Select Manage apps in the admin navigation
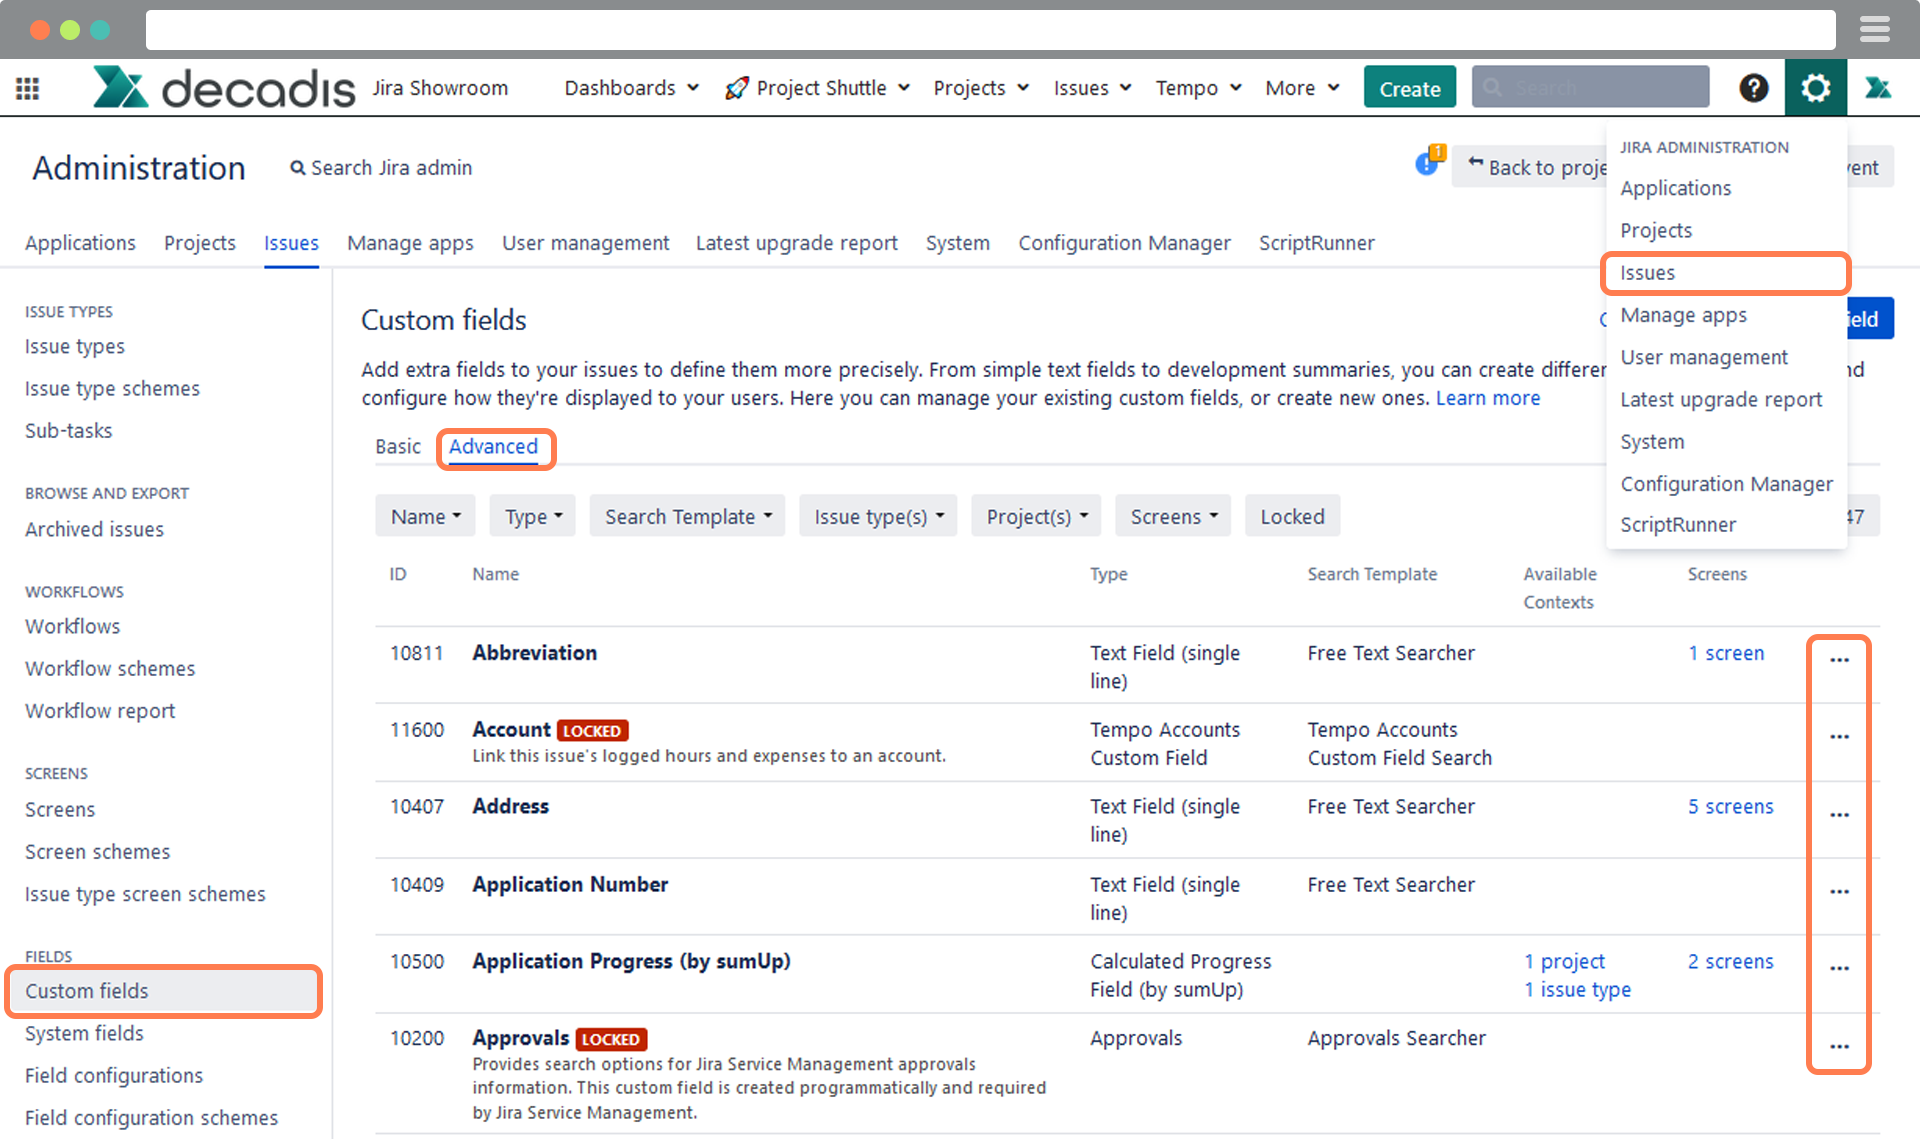Image resolution: width=1920 pixels, height=1140 pixels. 410,242
